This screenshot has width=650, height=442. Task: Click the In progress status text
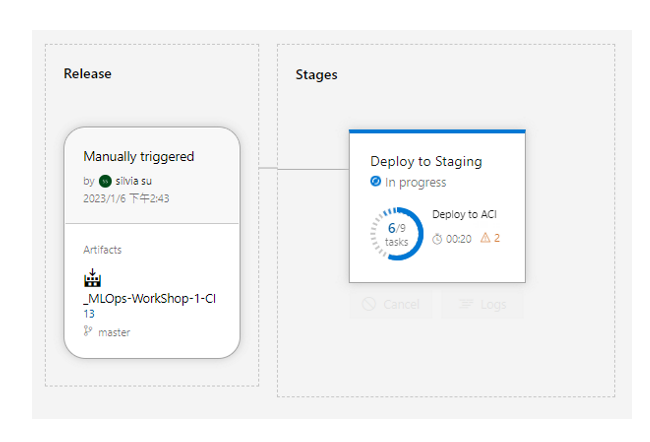415,183
